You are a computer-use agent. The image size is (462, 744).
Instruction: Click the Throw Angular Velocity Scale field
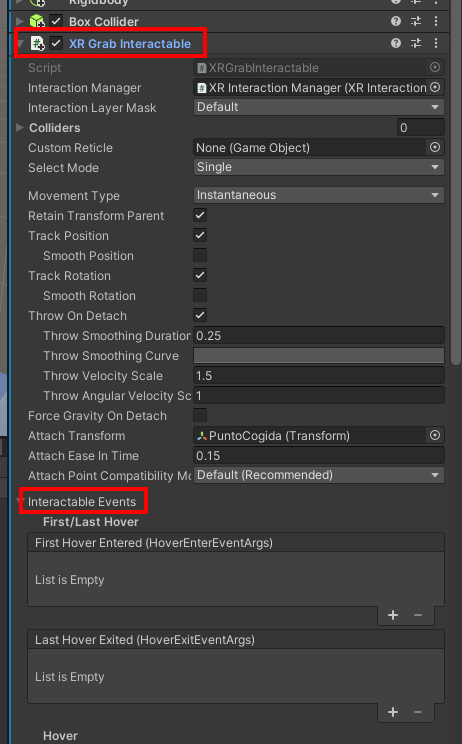click(x=319, y=395)
